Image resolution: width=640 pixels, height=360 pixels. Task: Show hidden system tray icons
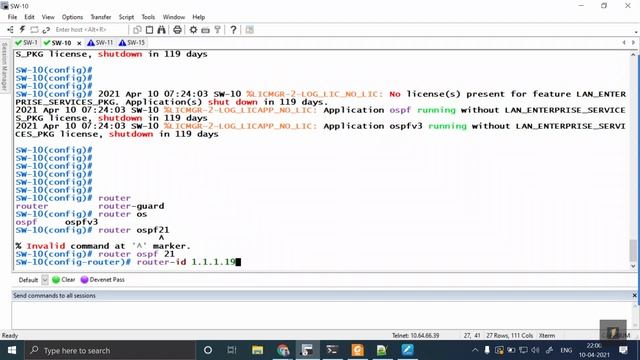click(x=475, y=350)
